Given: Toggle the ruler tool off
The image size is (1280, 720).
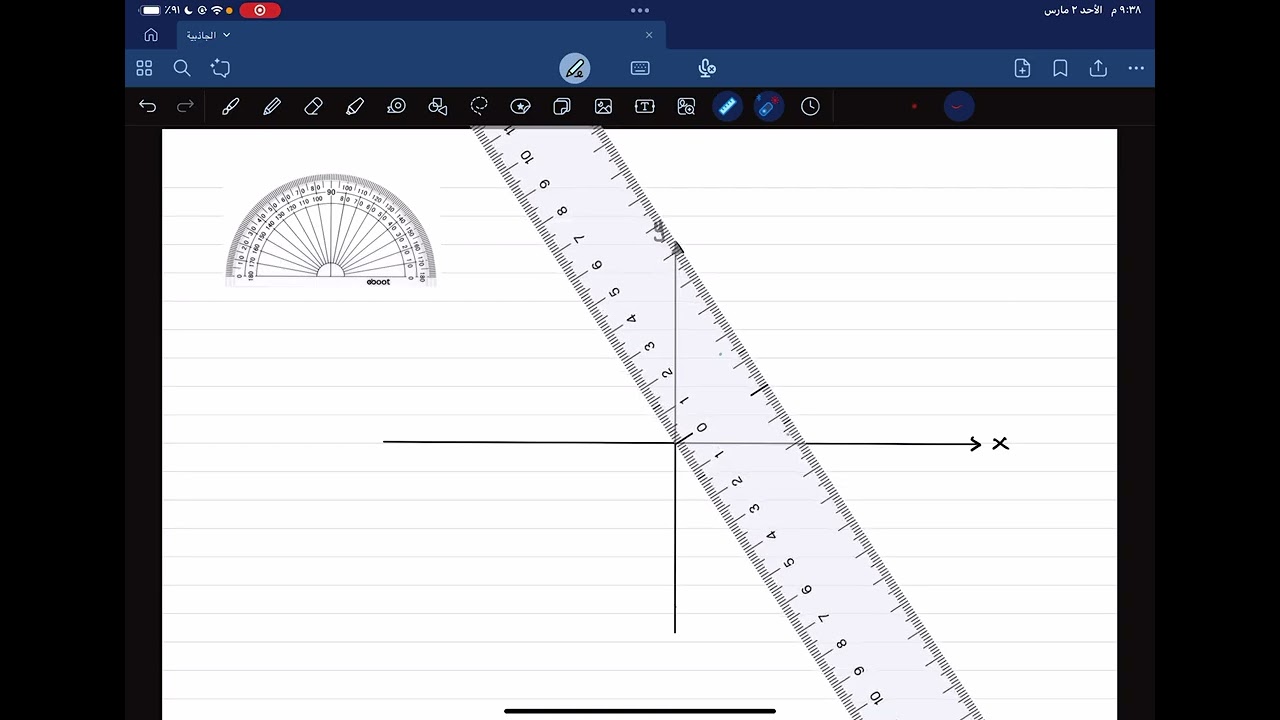Looking at the screenshot, I should [728, 106].
